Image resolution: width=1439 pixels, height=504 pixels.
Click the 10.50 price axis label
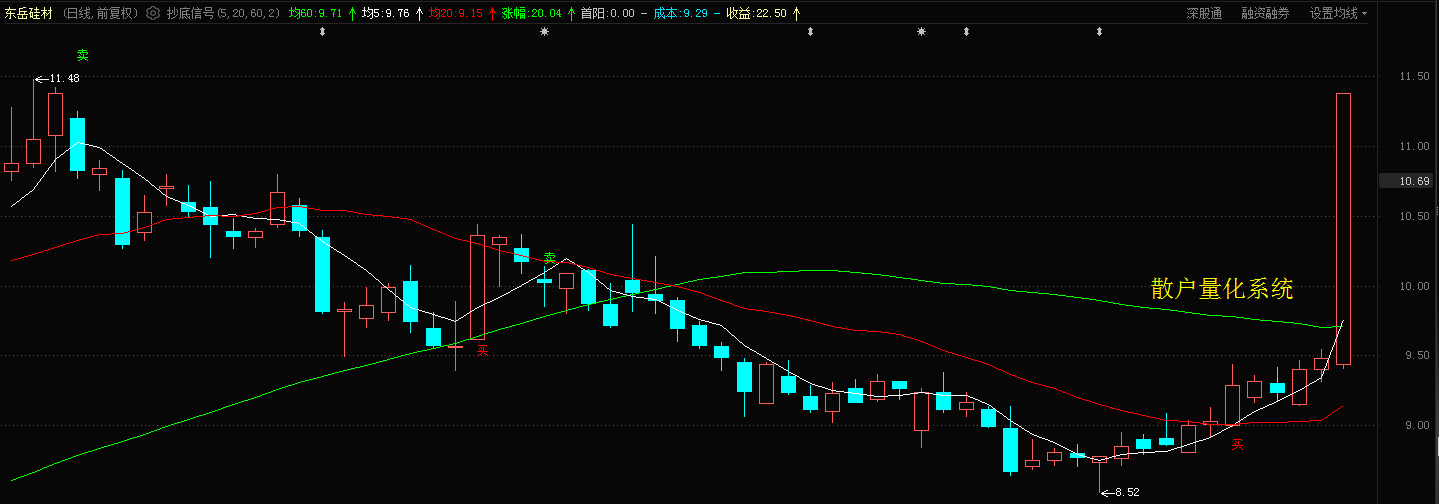click(x=1414, y=217)
